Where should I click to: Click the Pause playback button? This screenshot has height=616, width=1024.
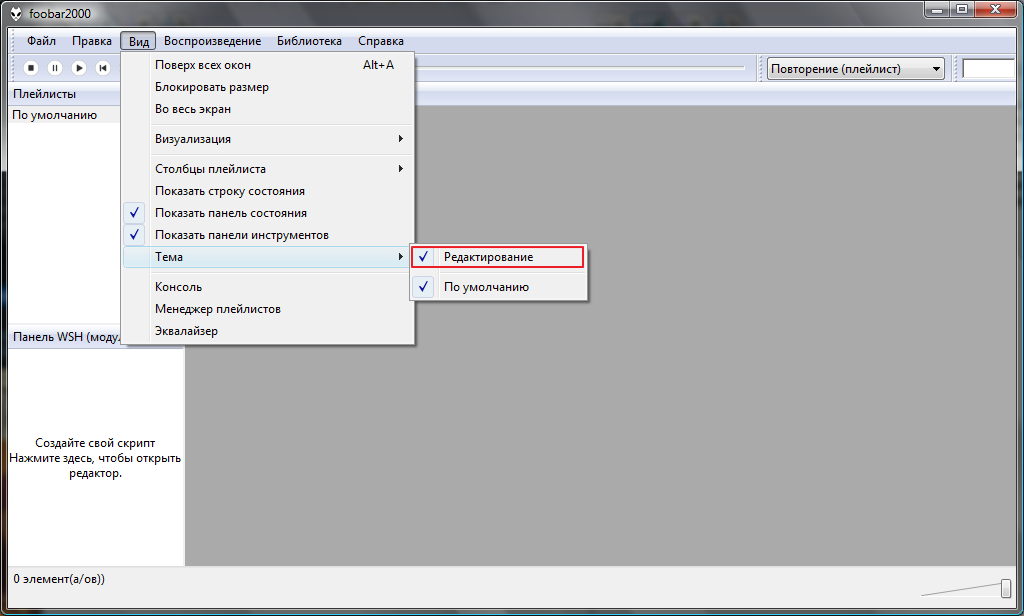click(x=55, y=68)
